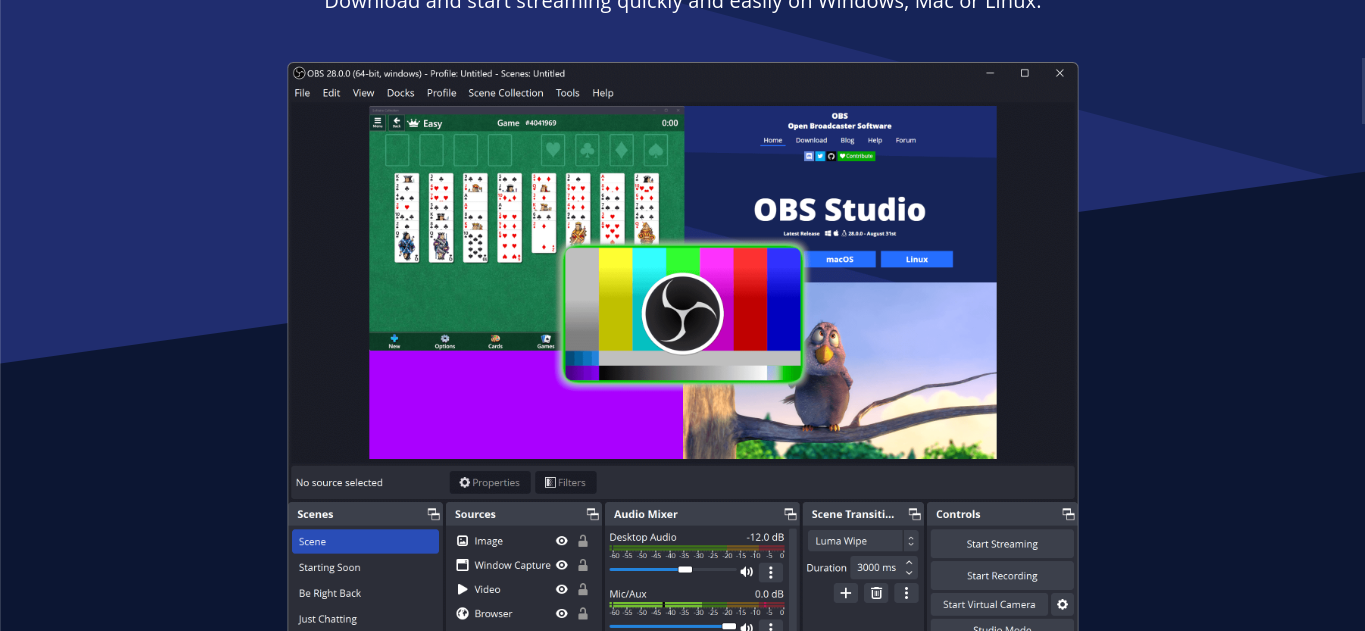This screenshot has height=631, width=1365.
Task: Toggle the lock on Video source
Action: [x=583, y=589]
